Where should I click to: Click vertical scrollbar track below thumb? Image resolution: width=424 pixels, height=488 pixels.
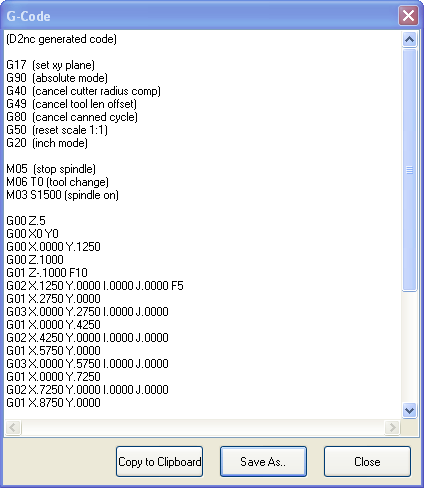(x=409, y=347)
